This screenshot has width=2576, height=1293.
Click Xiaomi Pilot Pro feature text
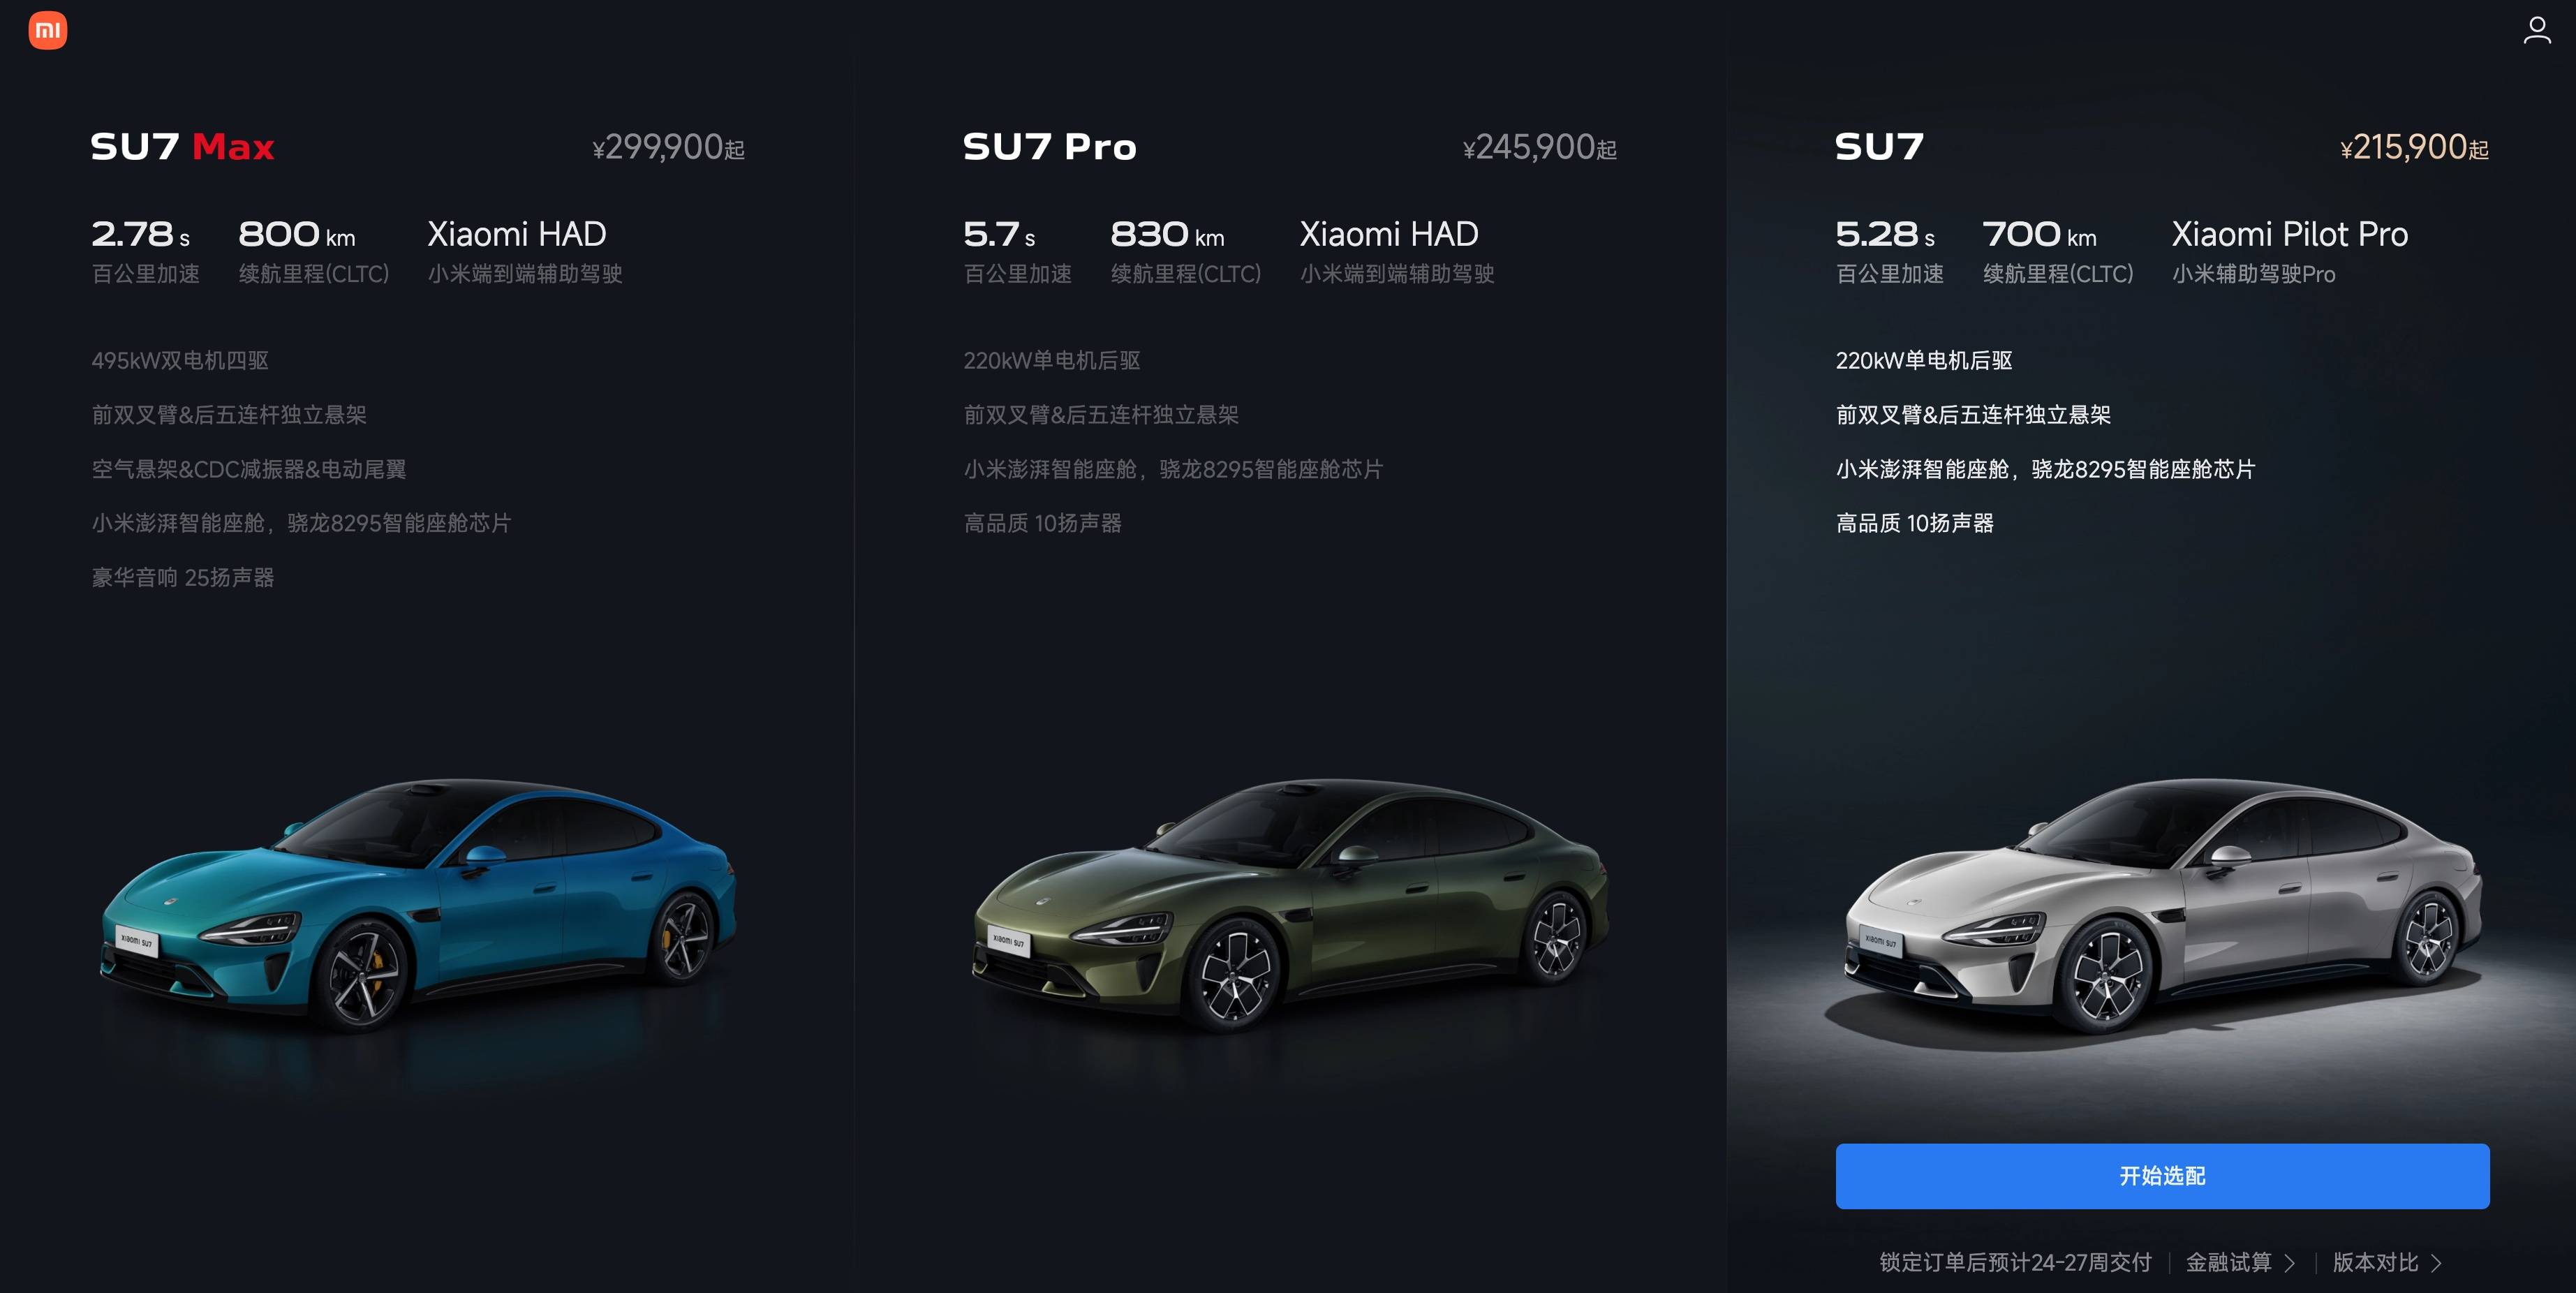point(2289,234)
